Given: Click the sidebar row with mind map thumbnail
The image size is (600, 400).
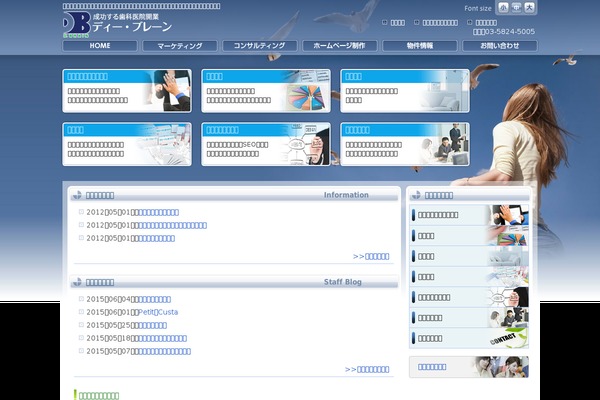Looking at the screenshot, I should point(469,297).
